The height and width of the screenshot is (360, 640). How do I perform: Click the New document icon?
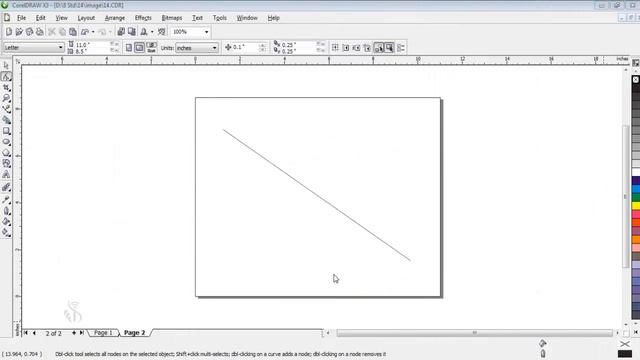pyautogui.click(x=9, y=32)
